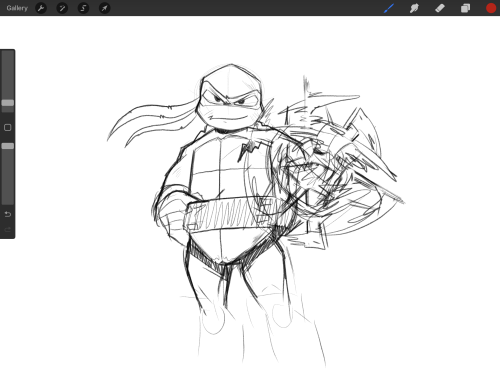Activate the Selection tool
Screen dimensions: 500x375
pyautogui.click(x=83, y=8)
